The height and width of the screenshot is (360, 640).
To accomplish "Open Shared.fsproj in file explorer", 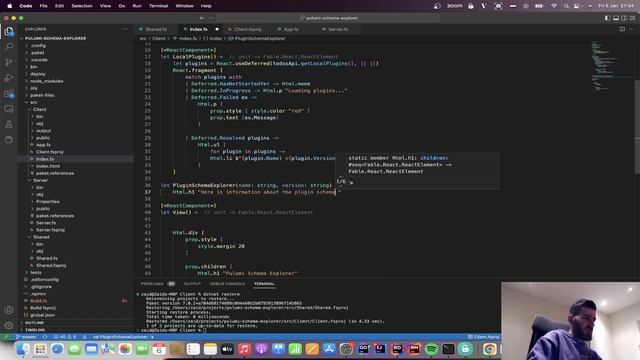I will [x=76, y=265].
